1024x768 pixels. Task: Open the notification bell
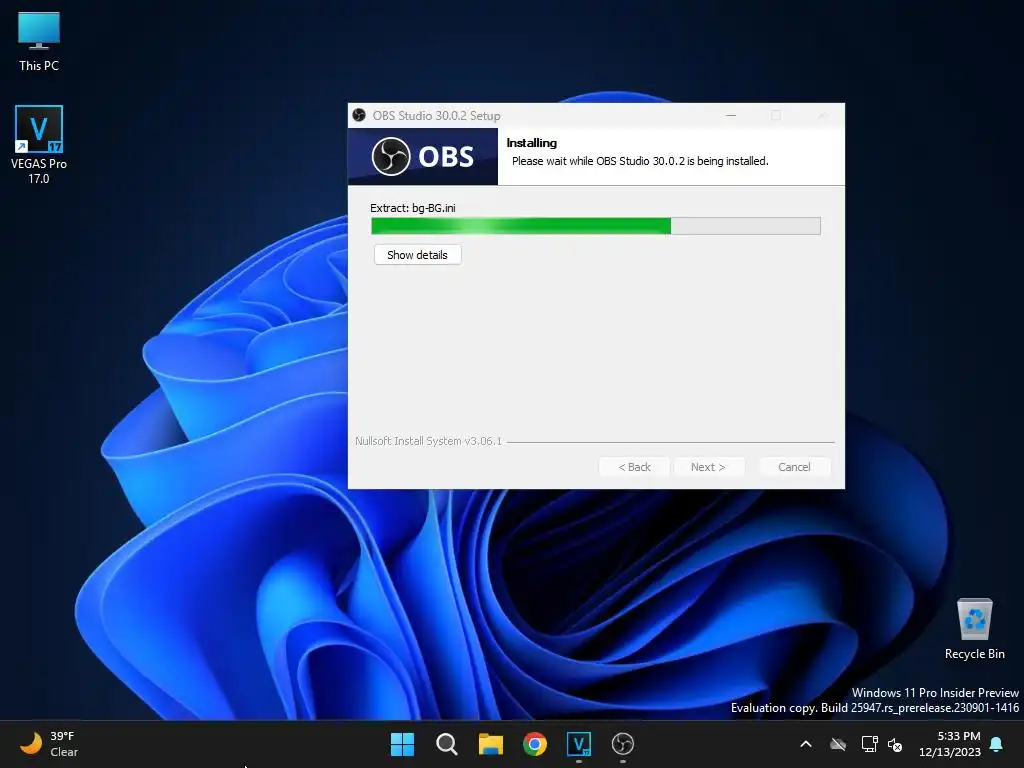click(x=997, y=744)
